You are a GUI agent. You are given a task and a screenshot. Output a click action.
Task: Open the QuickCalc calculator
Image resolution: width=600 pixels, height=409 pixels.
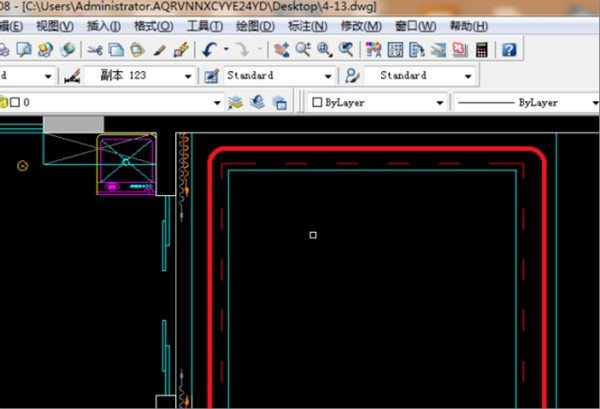482,49
